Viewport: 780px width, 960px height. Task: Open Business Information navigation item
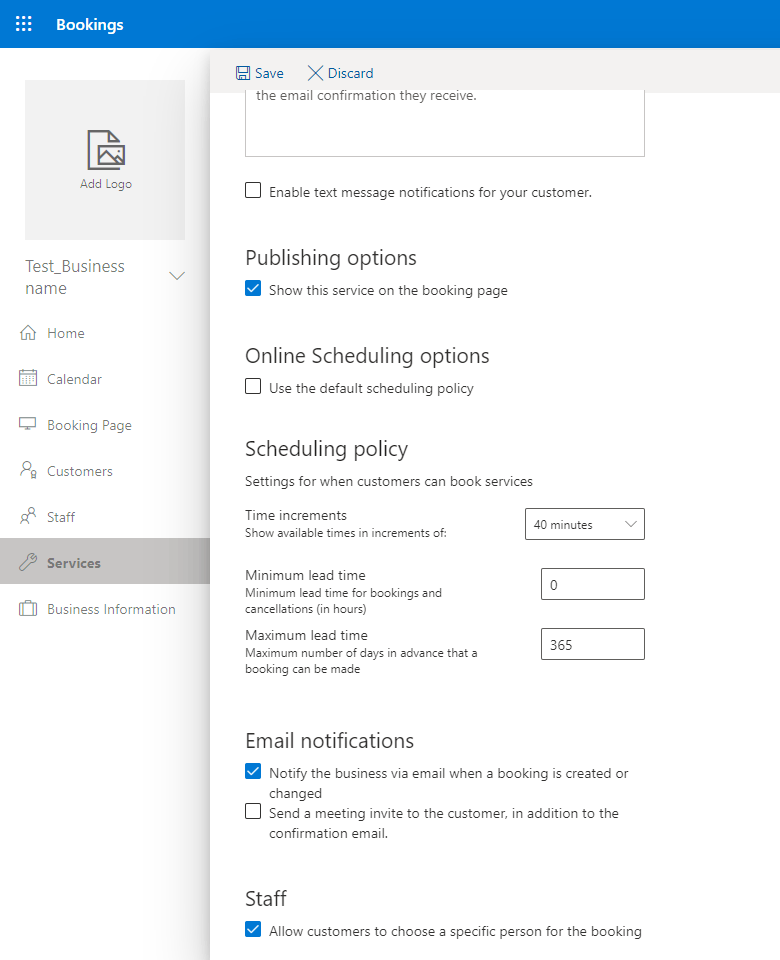105,609
